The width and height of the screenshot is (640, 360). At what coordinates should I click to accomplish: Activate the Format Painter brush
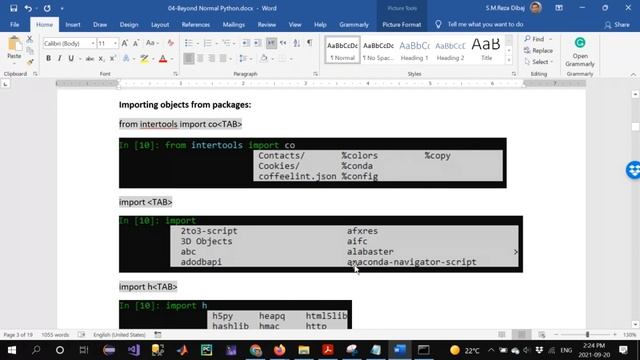click(29, 62)
